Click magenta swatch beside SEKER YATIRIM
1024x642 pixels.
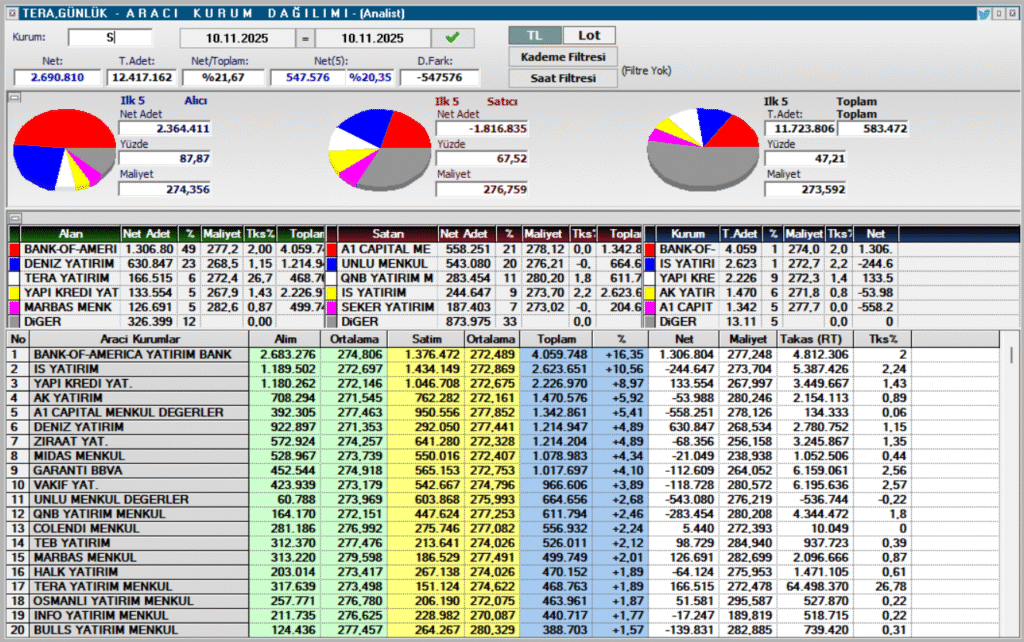[332, 307]
